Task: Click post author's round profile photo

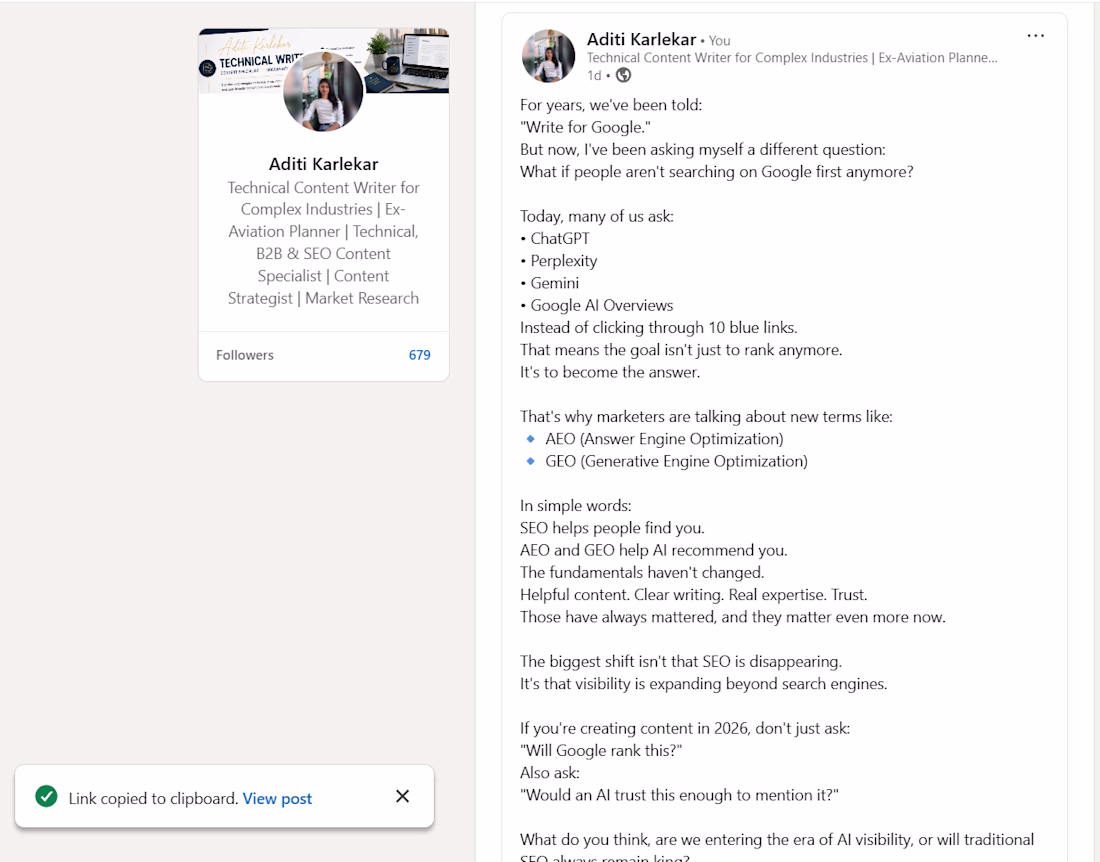Action: click(549, 56)
